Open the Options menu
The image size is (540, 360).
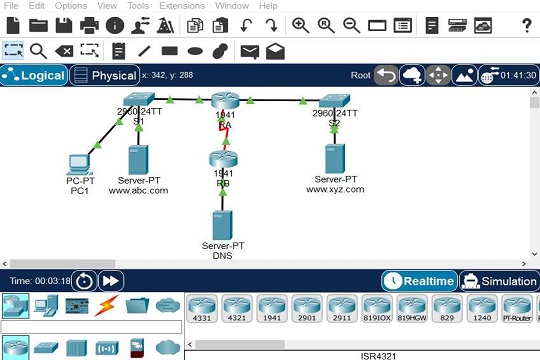[71, 6]
